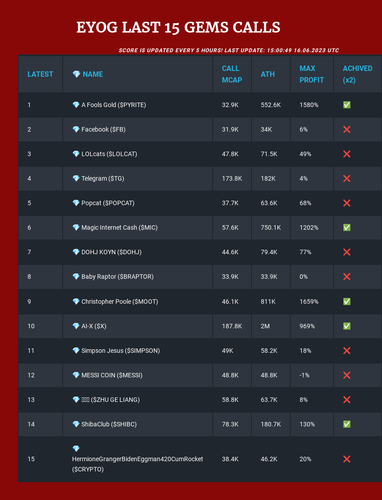Click the 78.3K call mcap value
The width and height of the screenshot is (382, 500).
point(230,424)
